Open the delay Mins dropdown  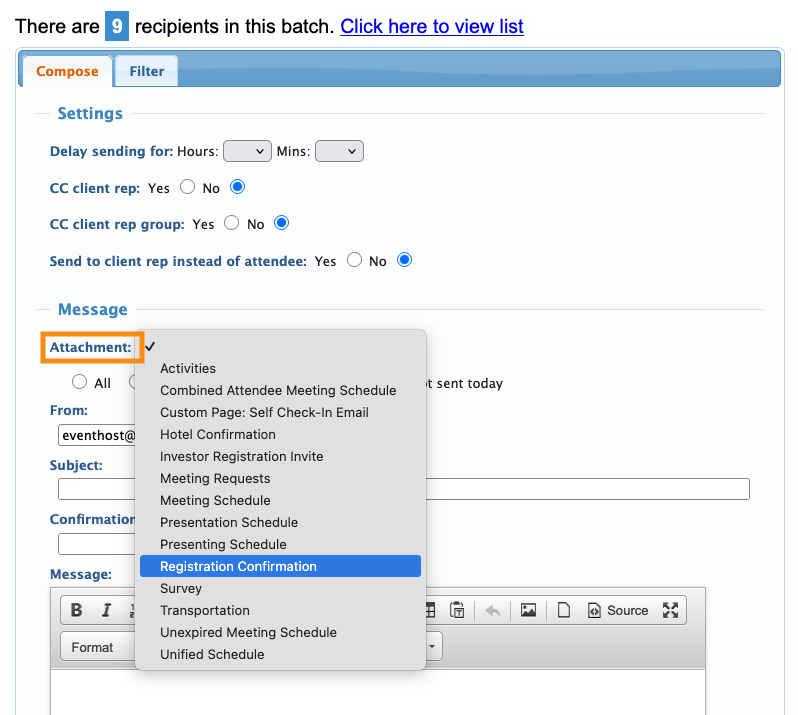pyautogui.click(x=339, y=151)
